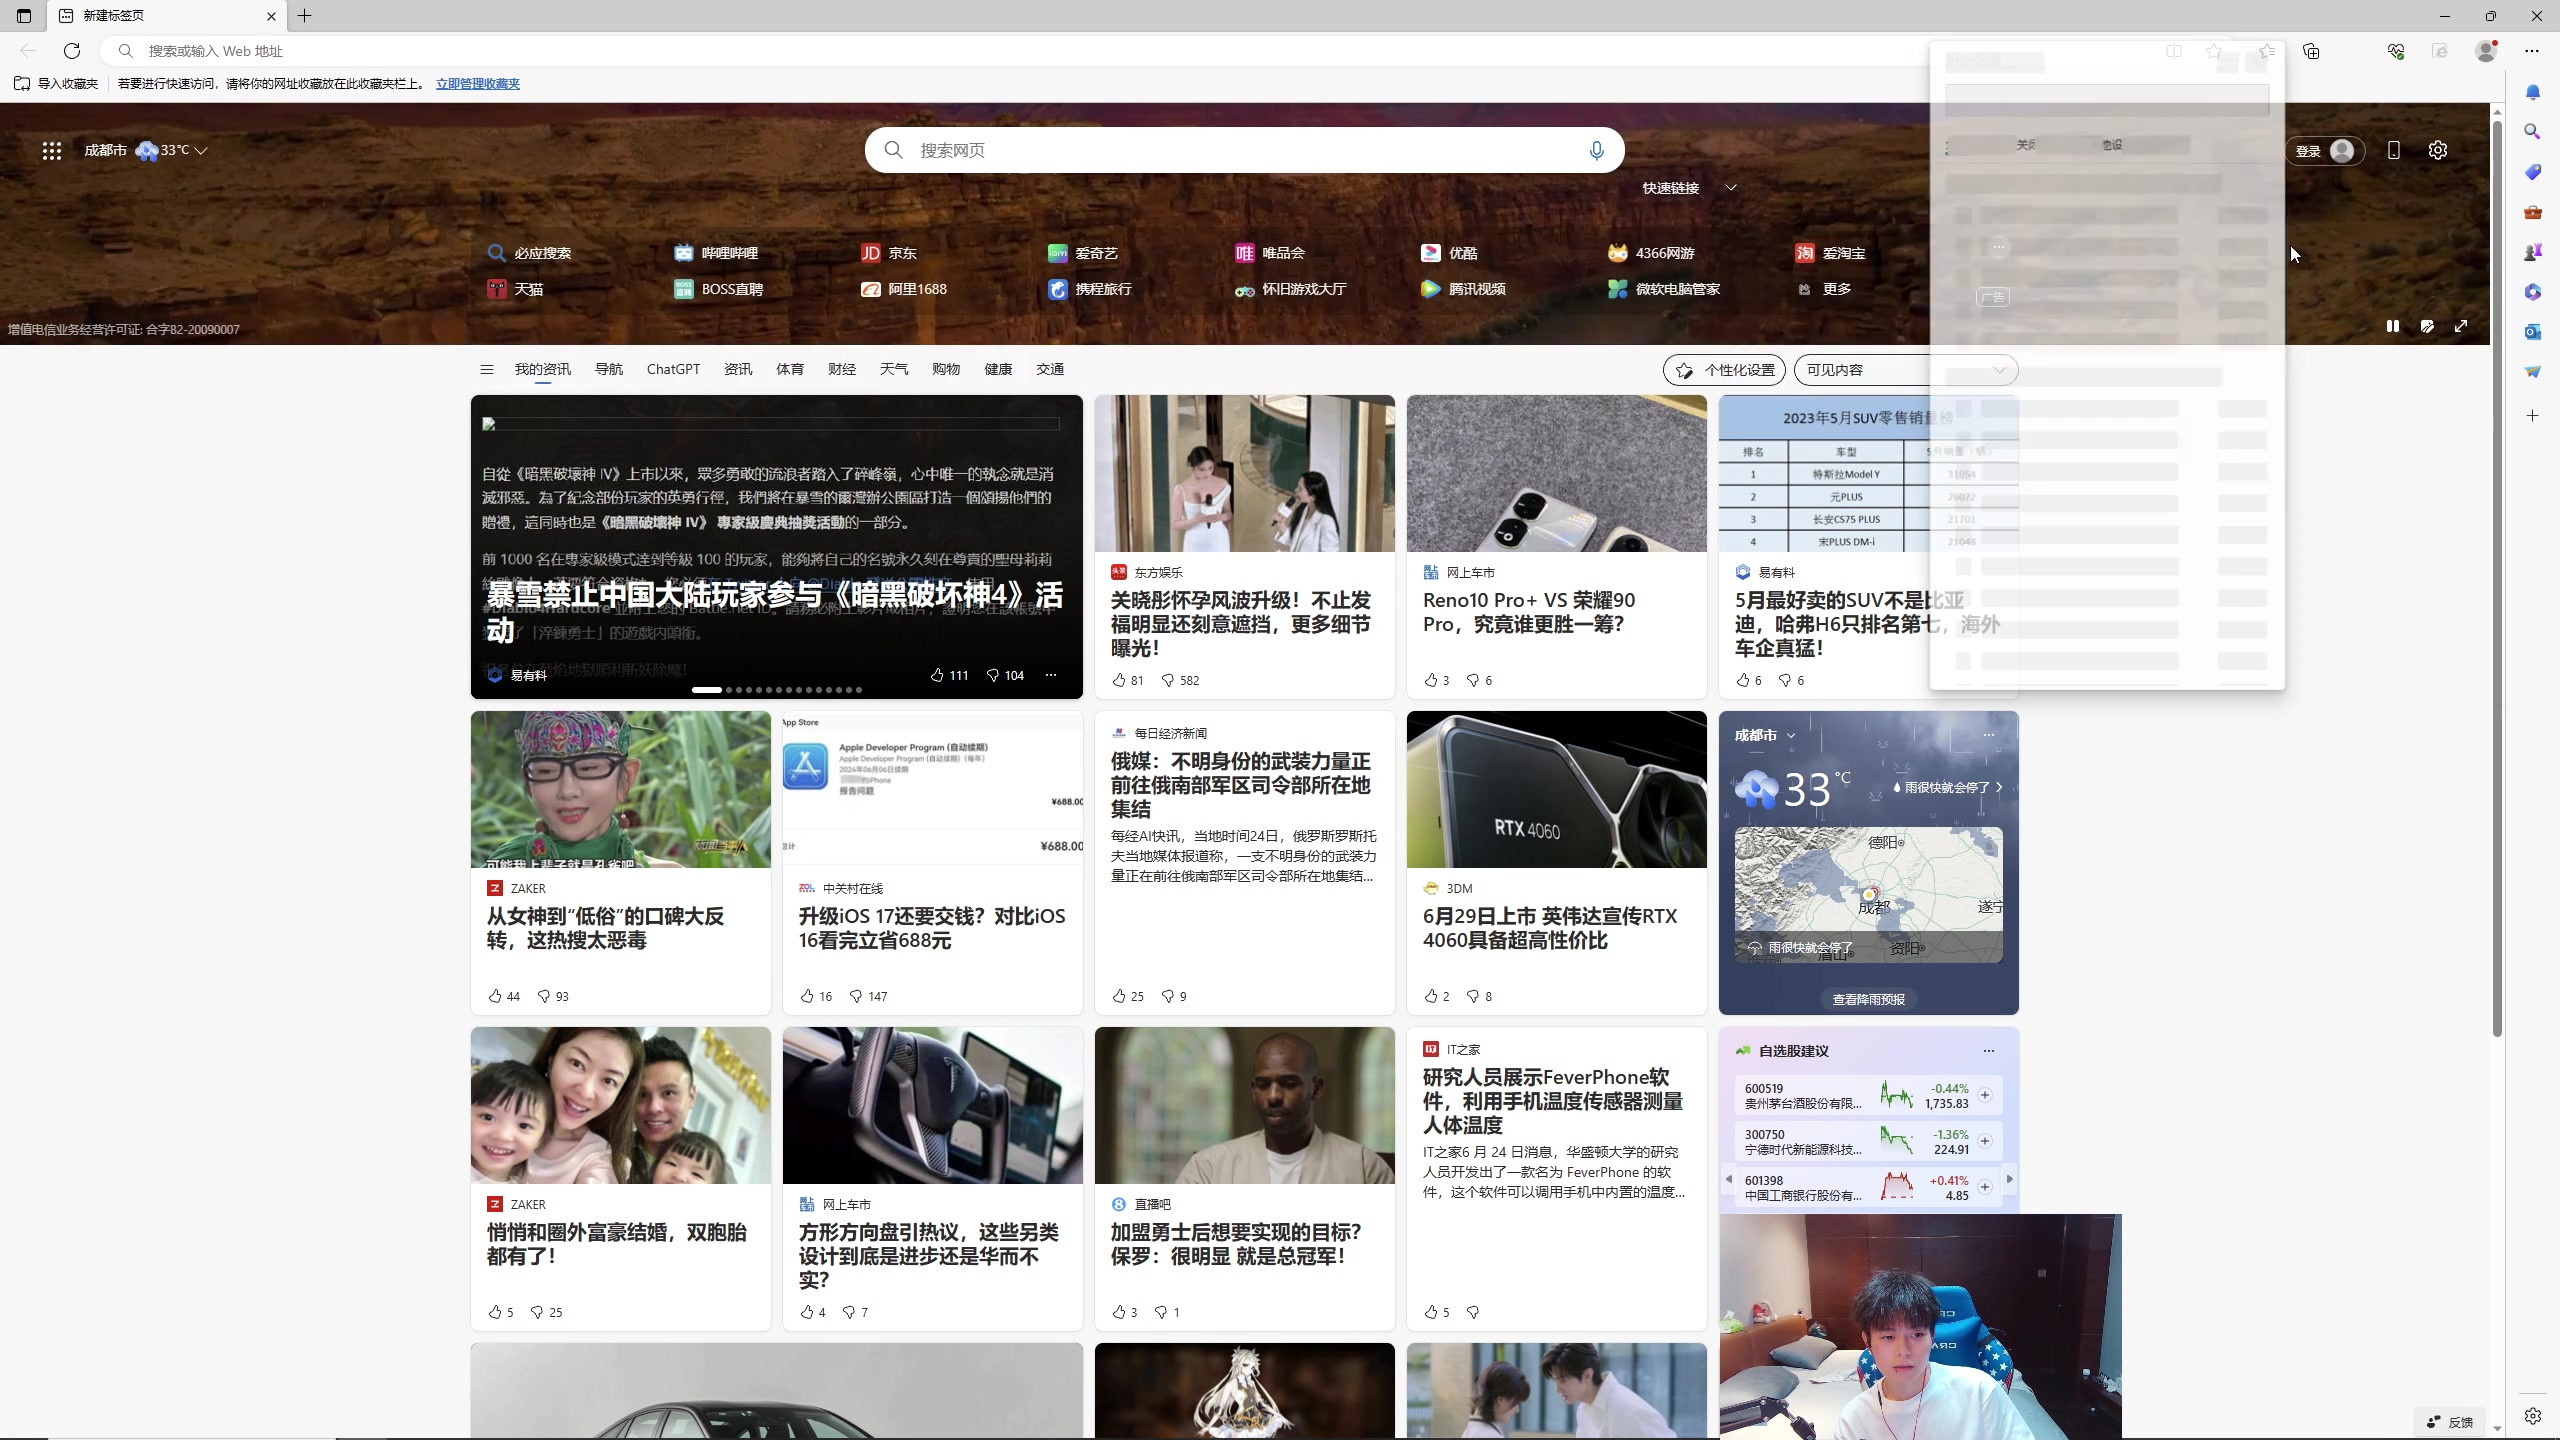The width and height of the screenshot is (2560, 1440).
Task: Click the 反馈 feedback button
Action: (x=2450, y=1422)
